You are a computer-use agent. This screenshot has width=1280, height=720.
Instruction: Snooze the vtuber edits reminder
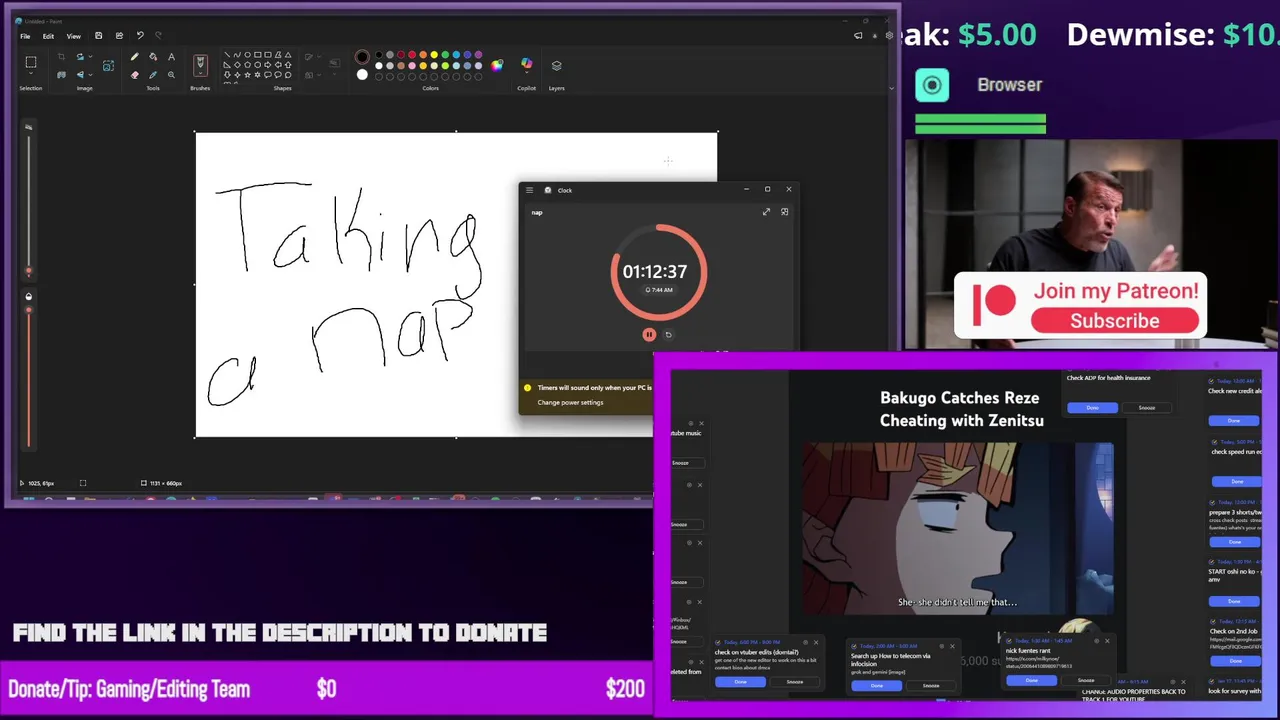pyautogui.click(x=794, y=682)
